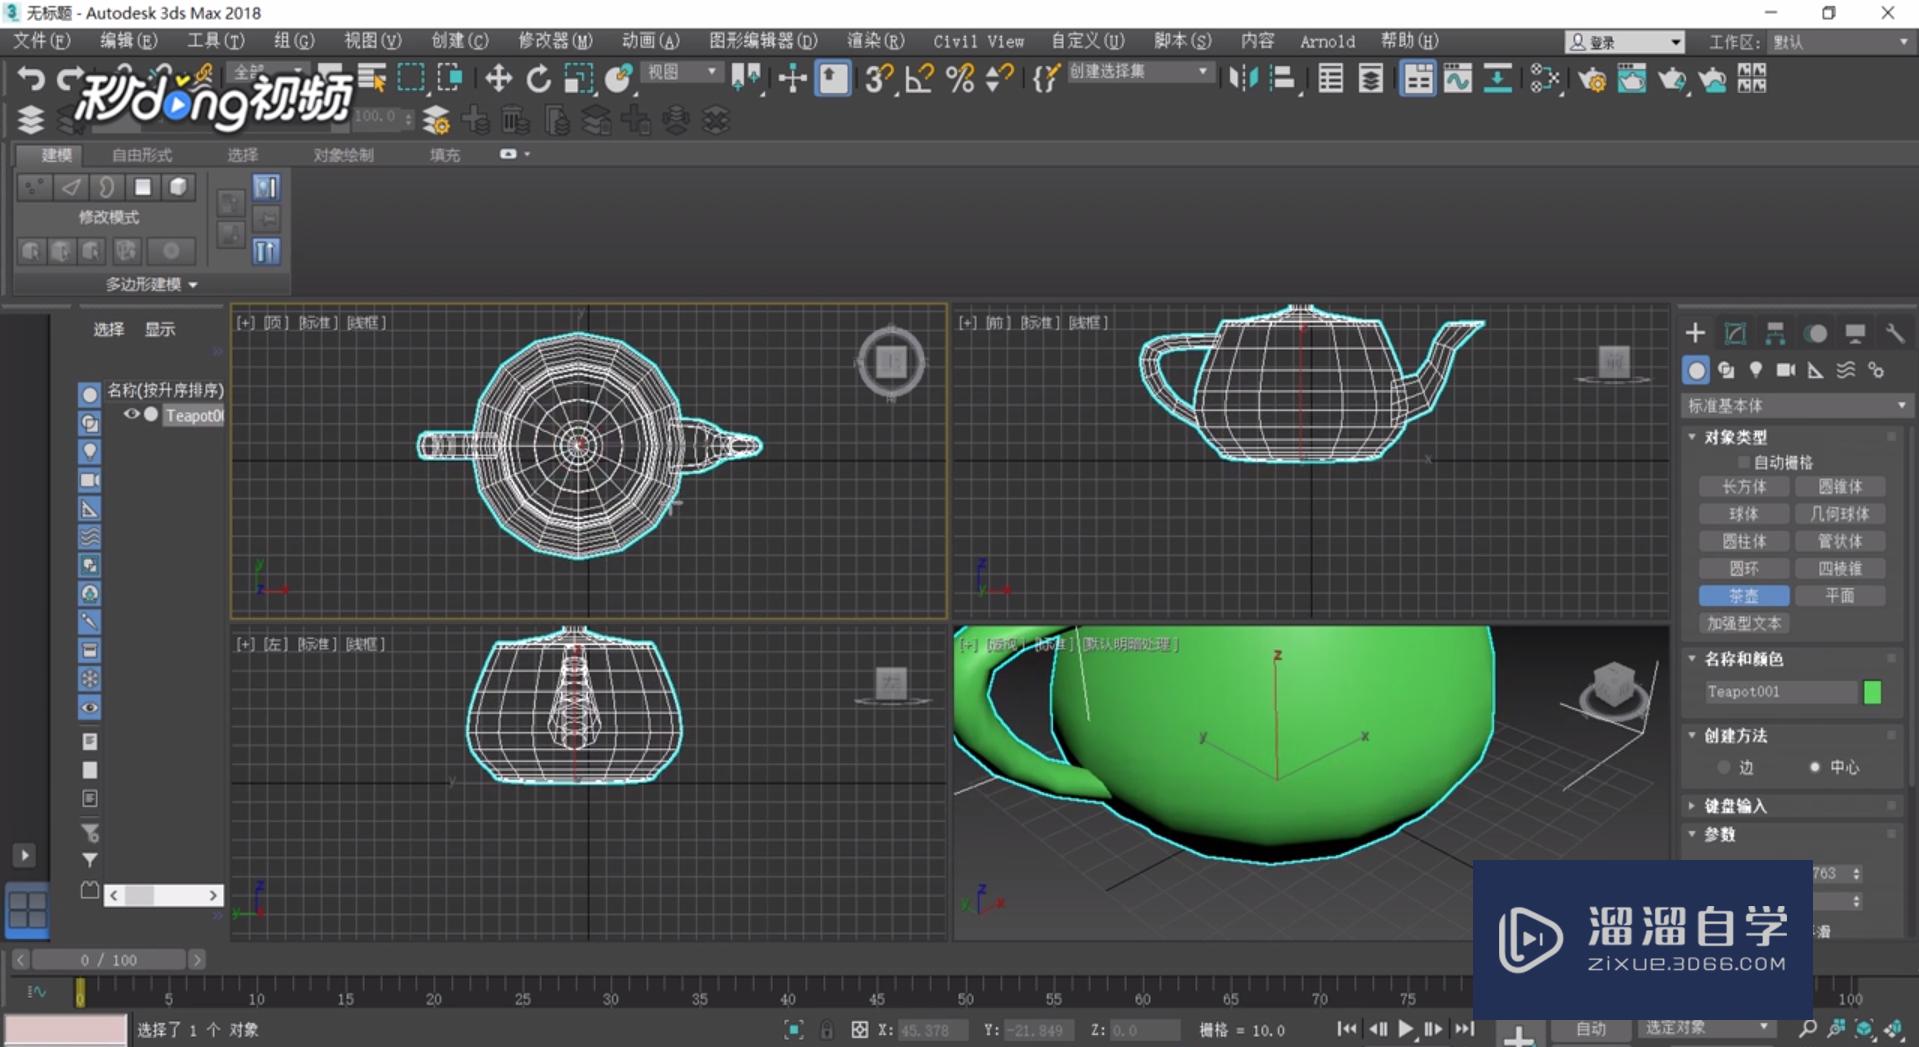Select the Rotate tool in main toolbar
This screenshot has height=1047, width=1919.
538,79
